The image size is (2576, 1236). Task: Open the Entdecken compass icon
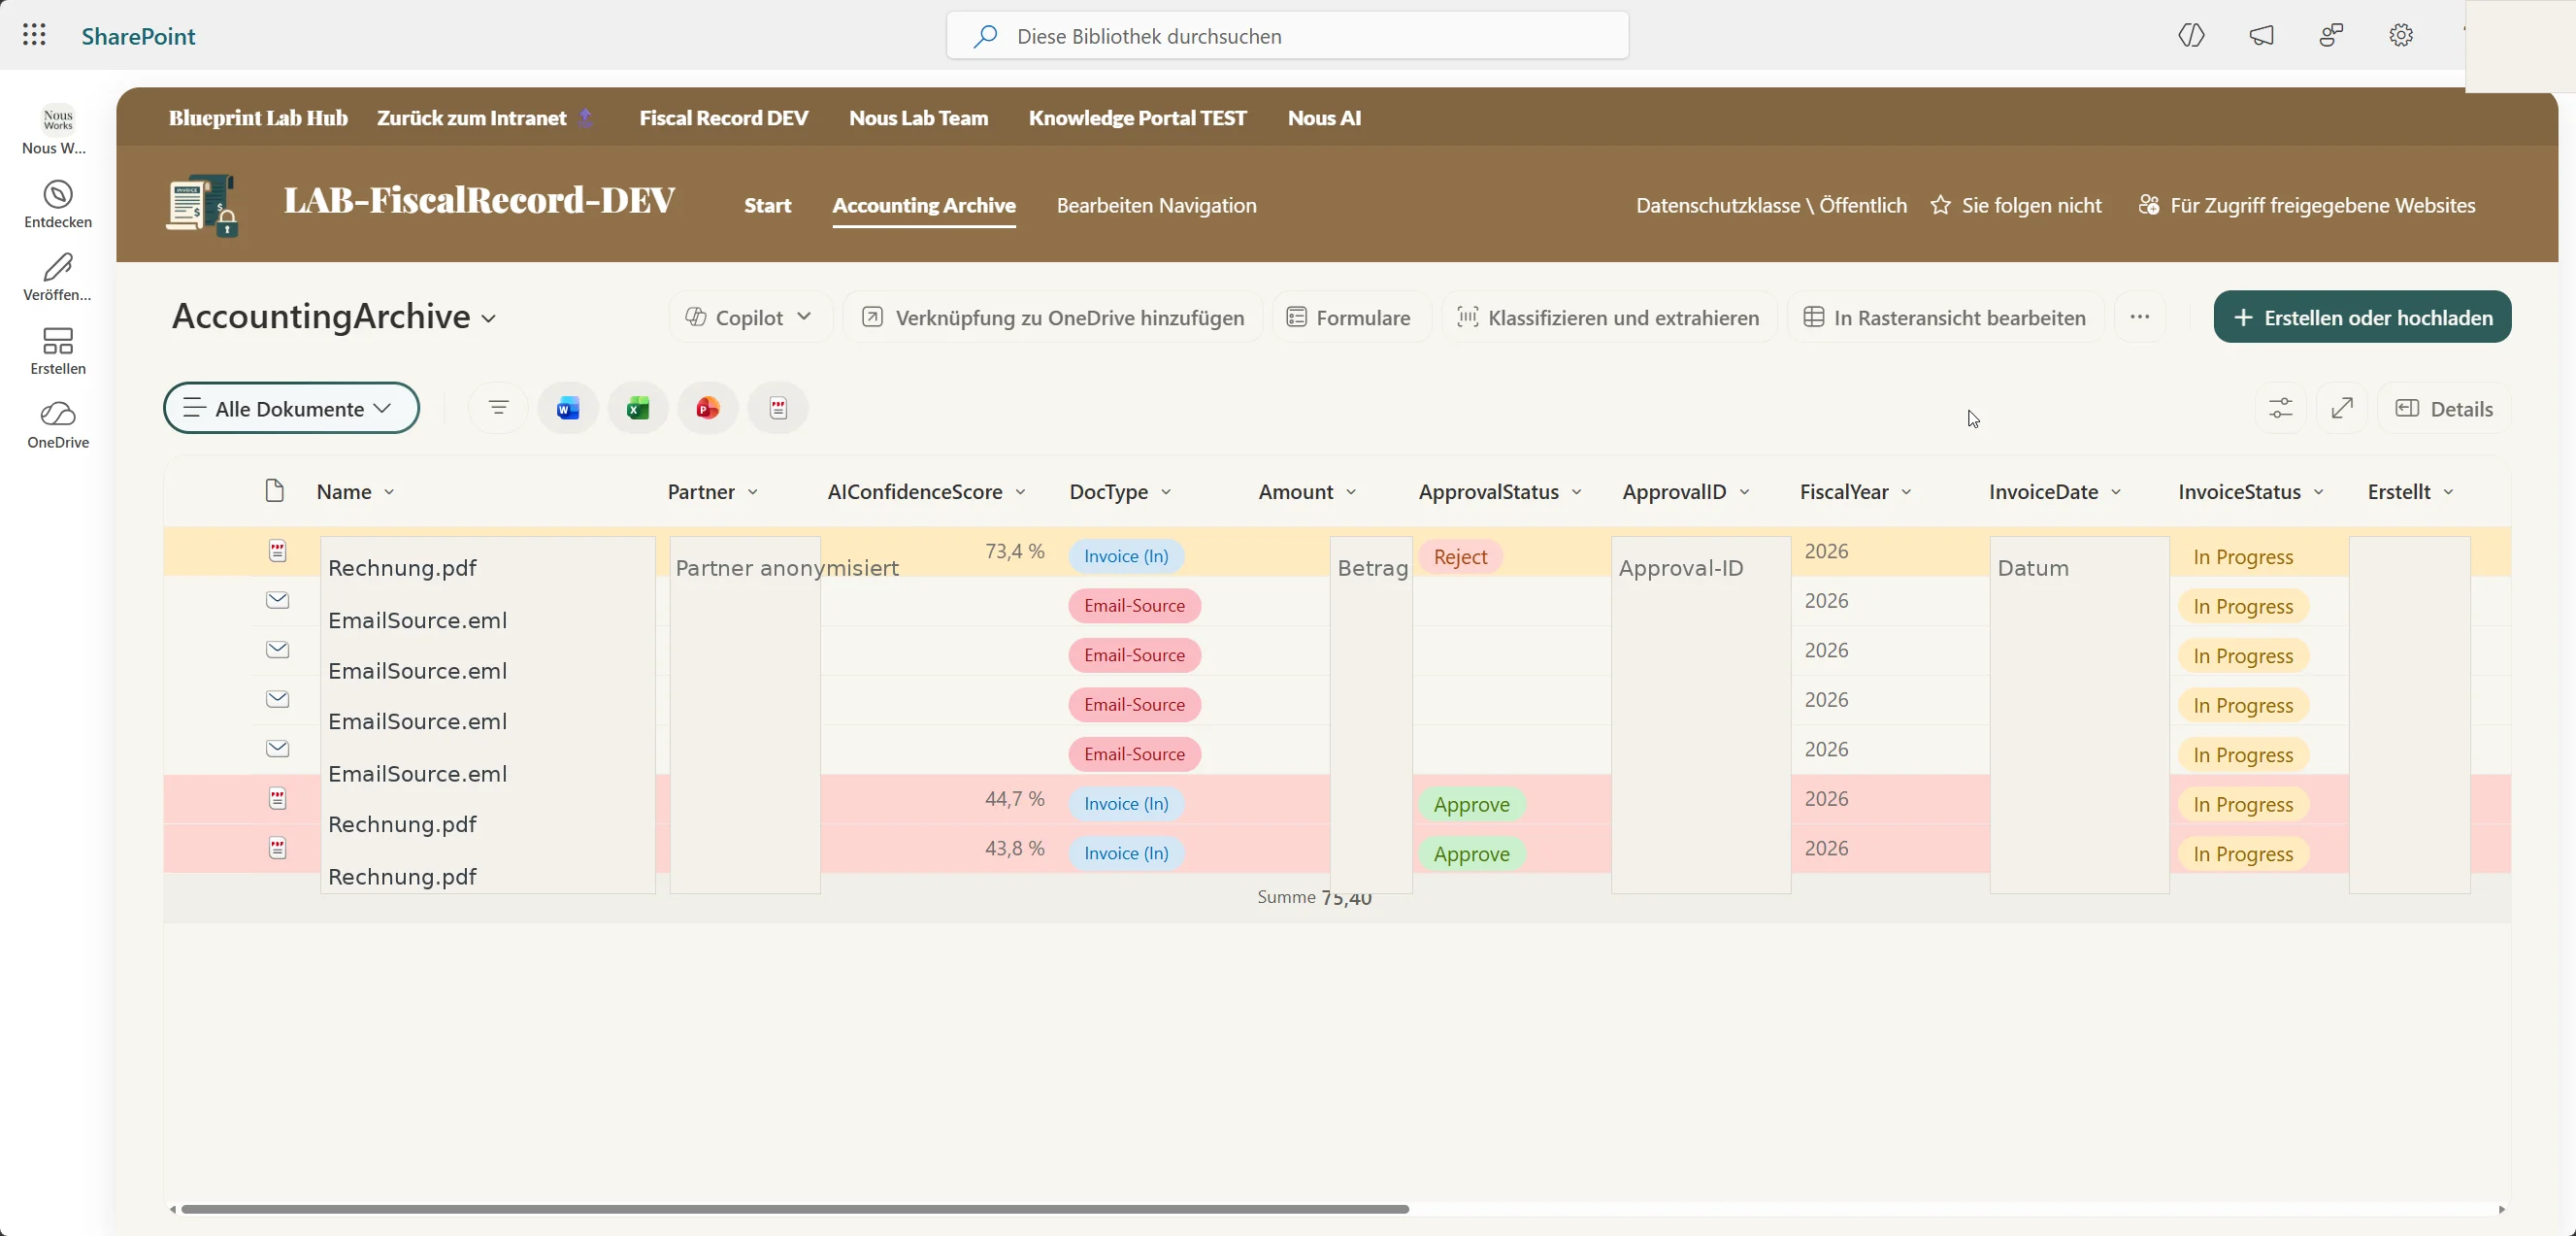58,194
